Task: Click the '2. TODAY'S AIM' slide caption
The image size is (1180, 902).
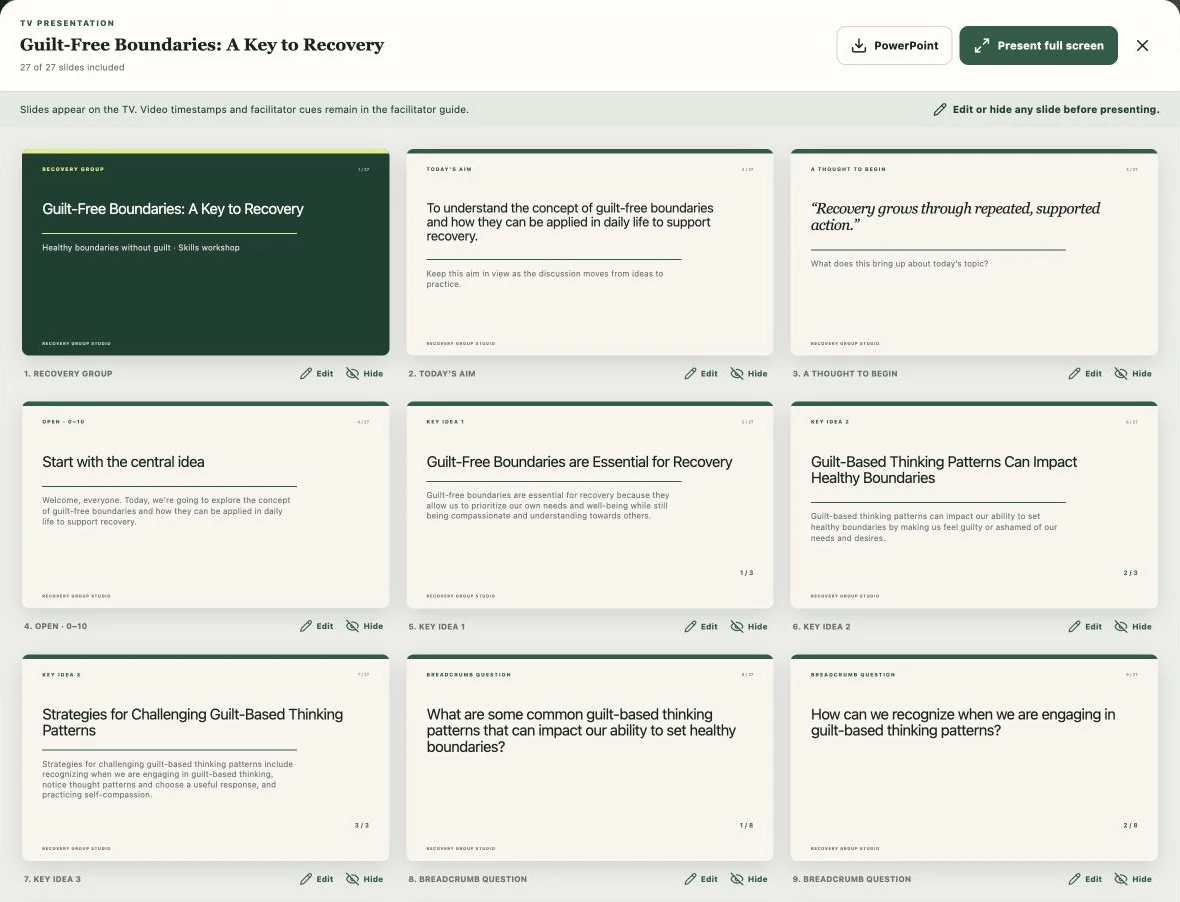Action: tap(442, 373)
